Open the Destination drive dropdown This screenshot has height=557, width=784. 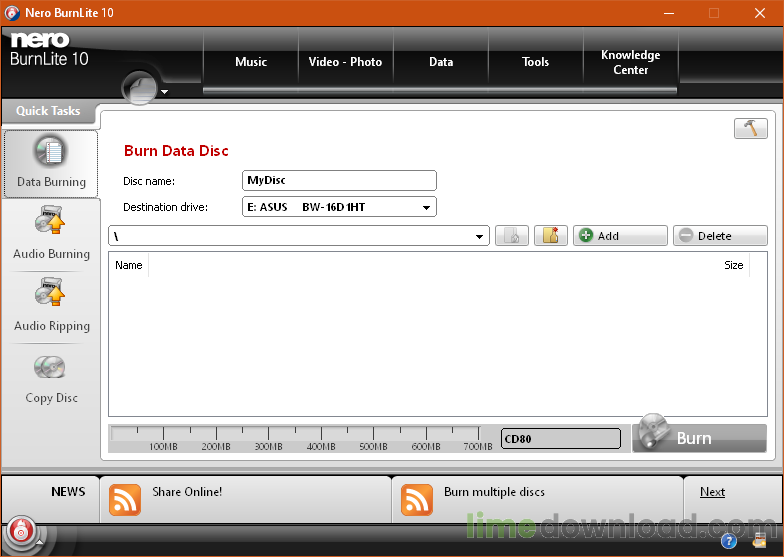click(339, 206)
